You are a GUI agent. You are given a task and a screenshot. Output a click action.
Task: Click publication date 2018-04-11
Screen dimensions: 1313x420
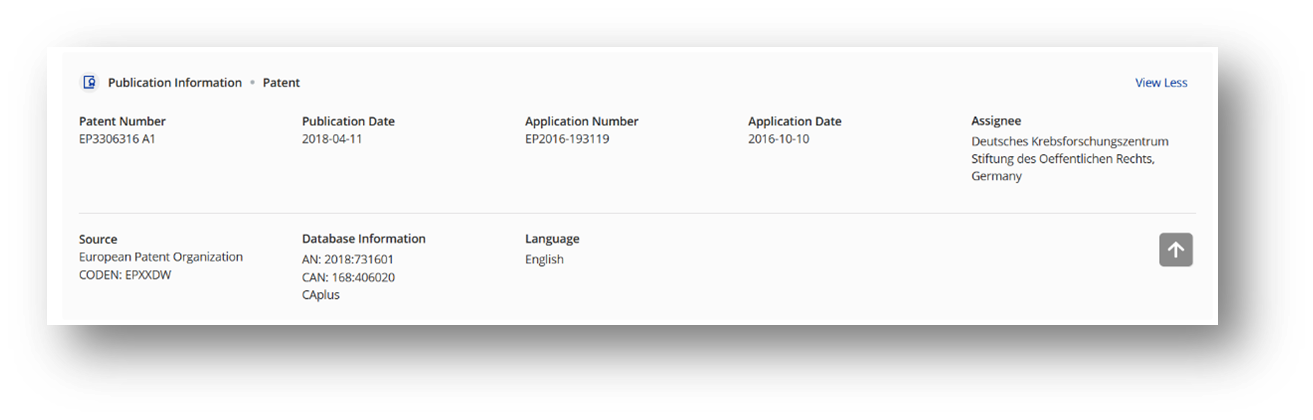332,139
